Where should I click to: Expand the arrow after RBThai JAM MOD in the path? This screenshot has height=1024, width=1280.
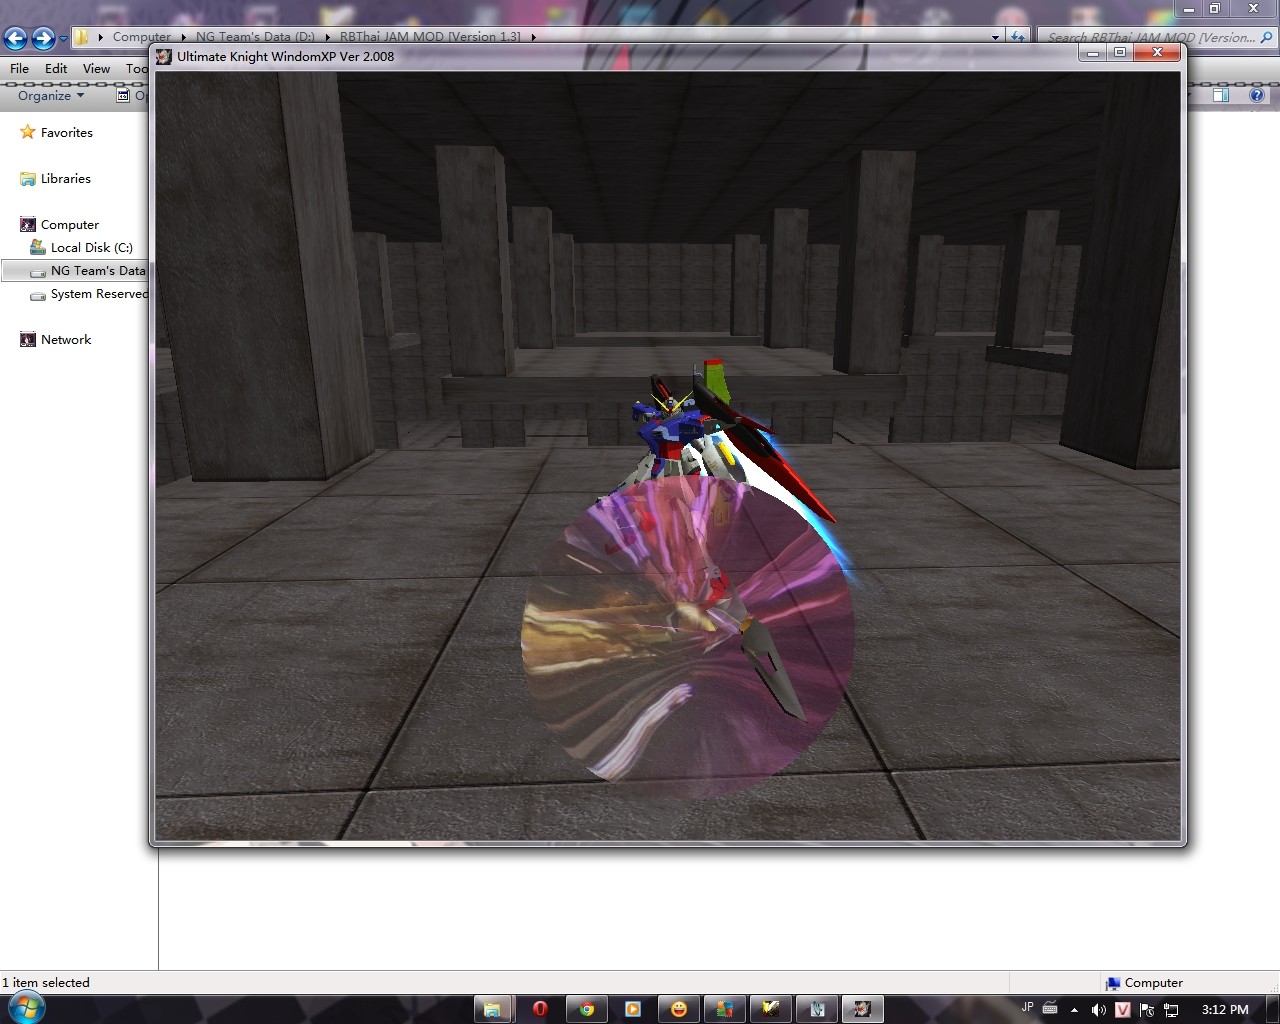533,37
